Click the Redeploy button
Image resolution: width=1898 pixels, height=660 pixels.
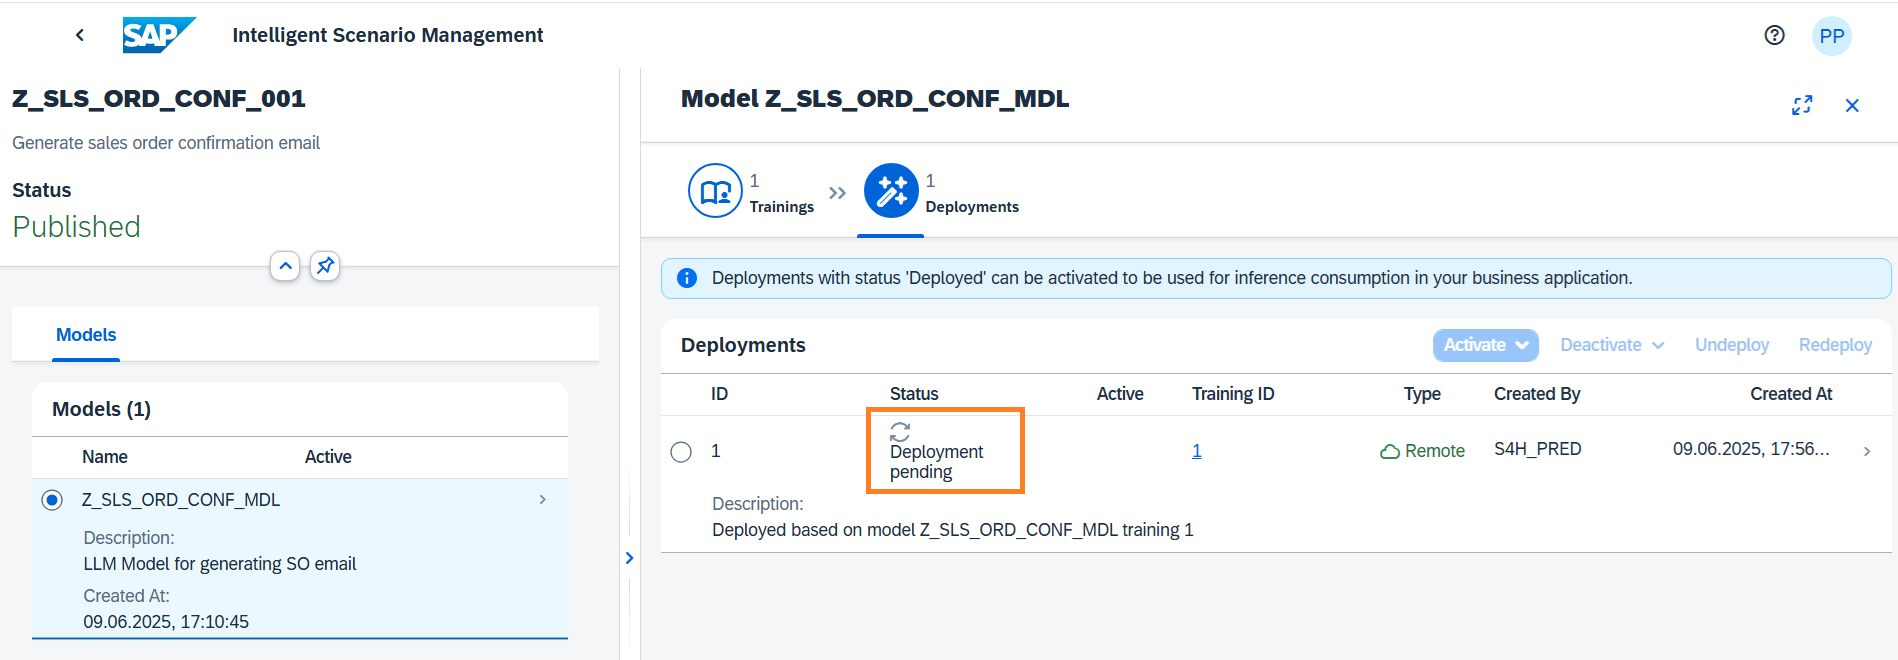(1834, 345)
